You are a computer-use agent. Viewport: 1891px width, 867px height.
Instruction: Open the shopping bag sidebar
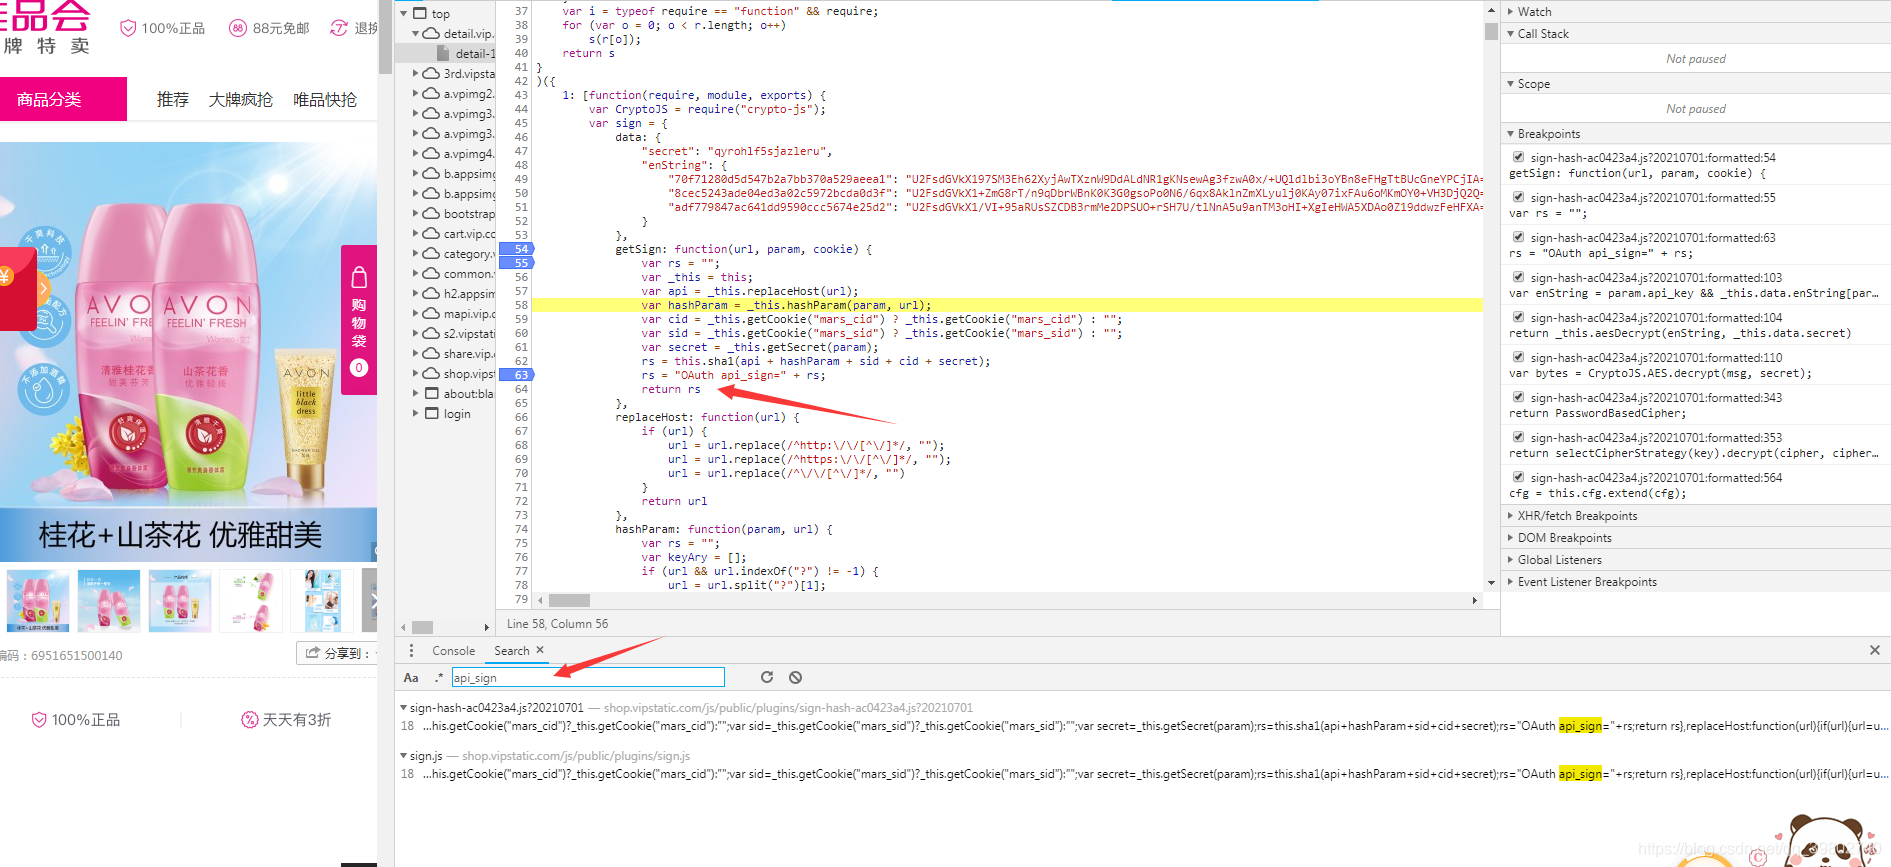coord(359,320)
